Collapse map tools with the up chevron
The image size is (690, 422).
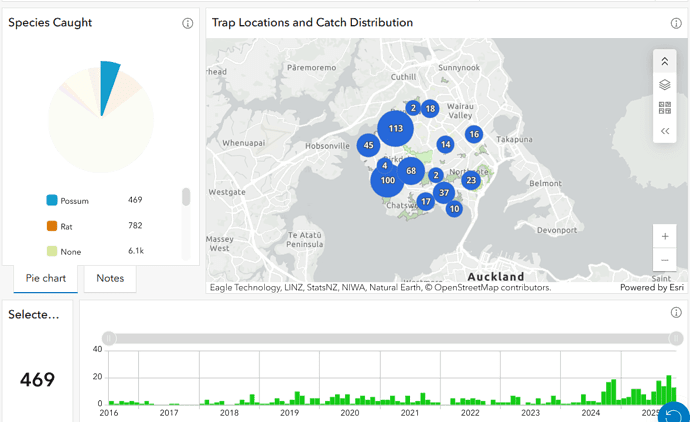click(x=665, y=62)
